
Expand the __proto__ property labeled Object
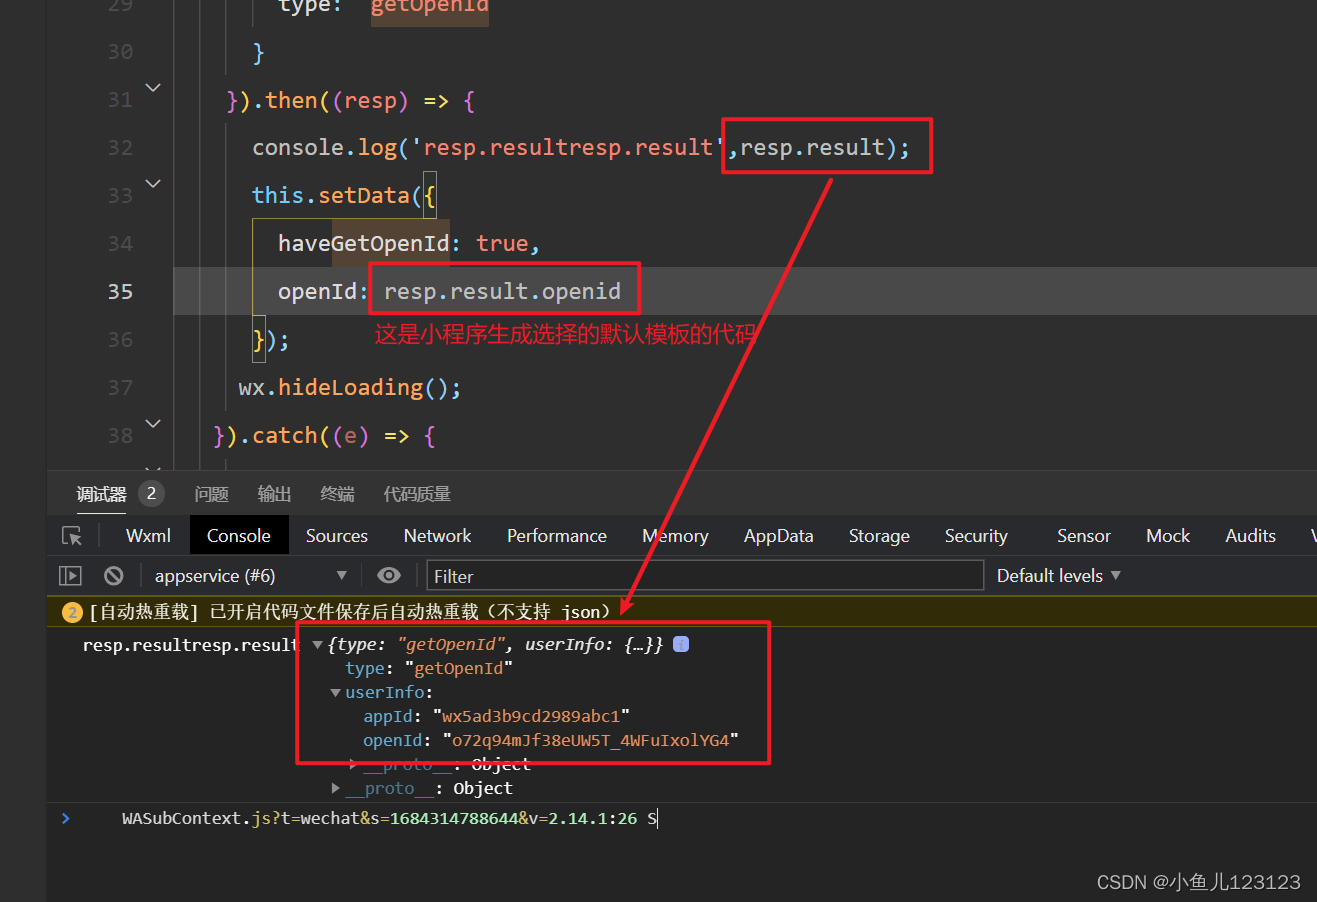click(x=335, y=788)
